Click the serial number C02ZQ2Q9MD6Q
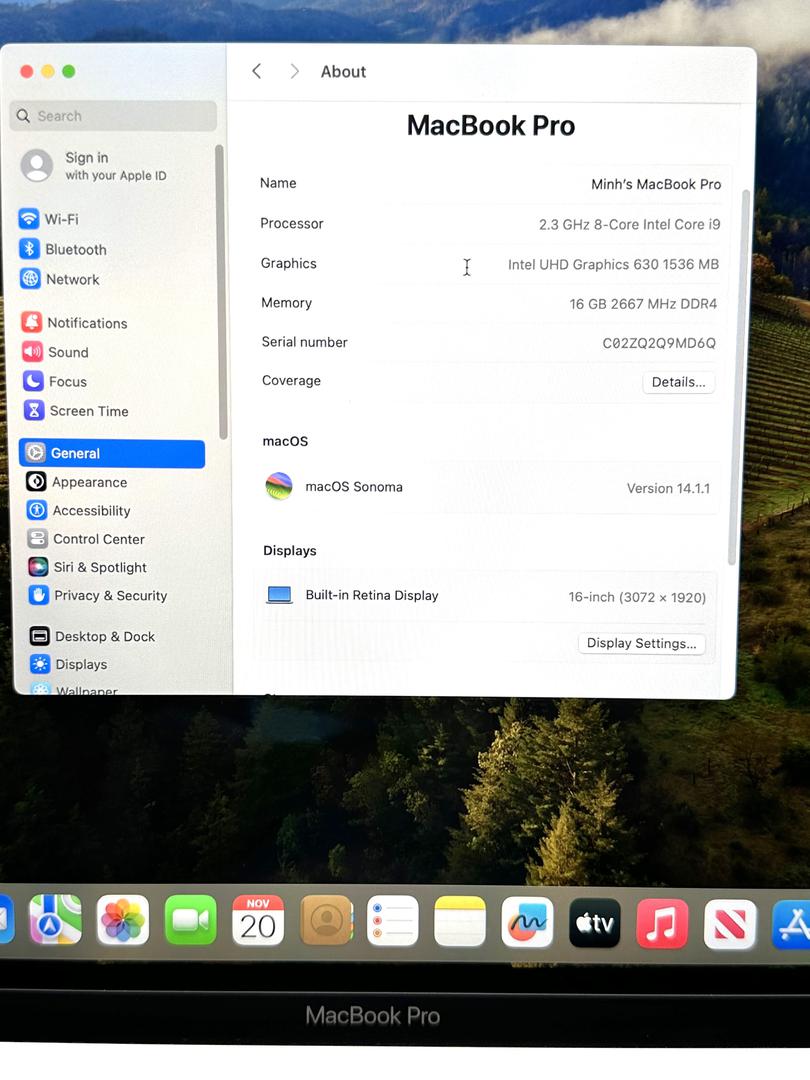Viewport: 810px width, 1080px height. point(659,342)
